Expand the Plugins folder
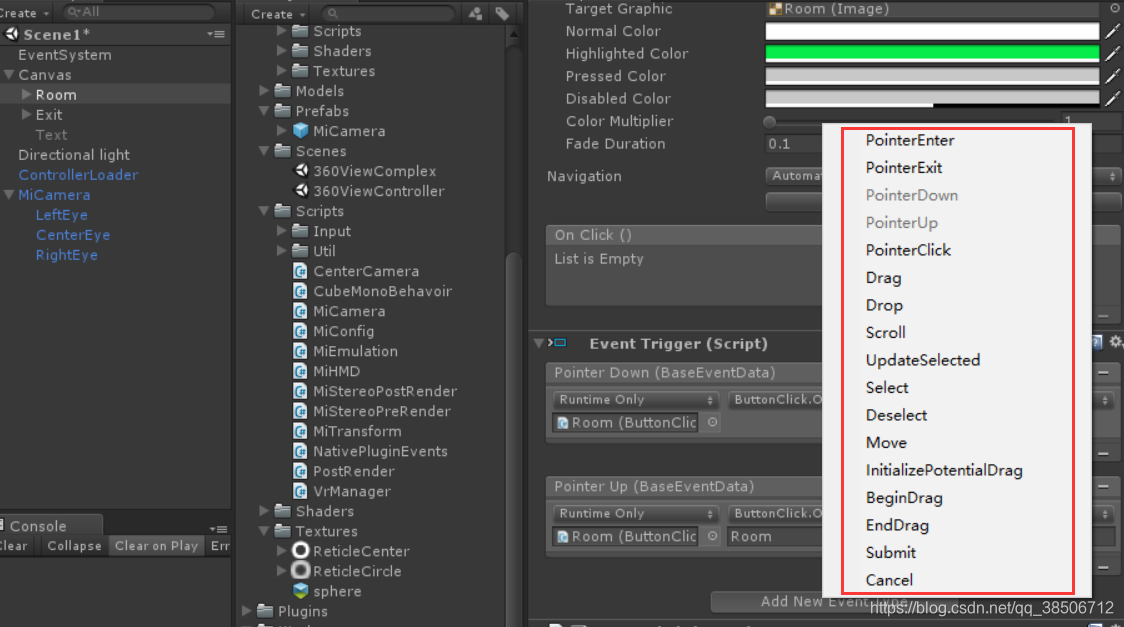Image resolution: width=1124 pixels, height=627 pixels. pos(247,611)
